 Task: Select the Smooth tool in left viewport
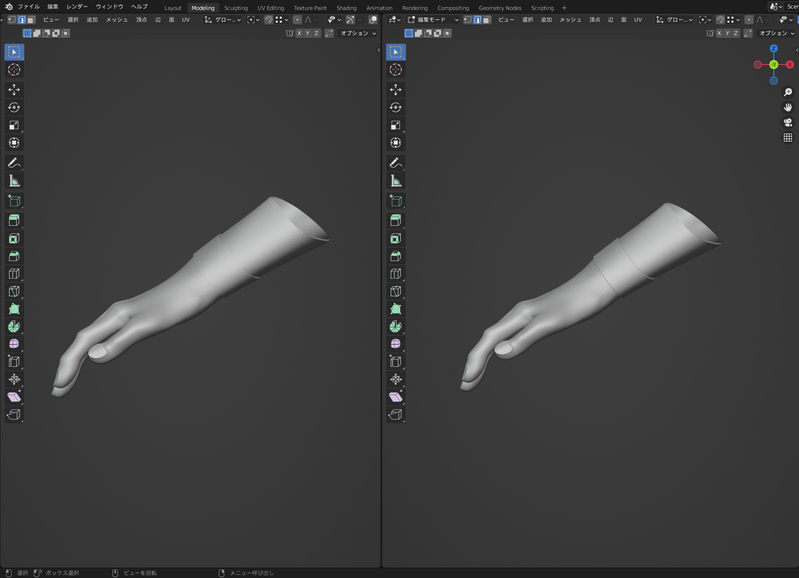point(14,344)
